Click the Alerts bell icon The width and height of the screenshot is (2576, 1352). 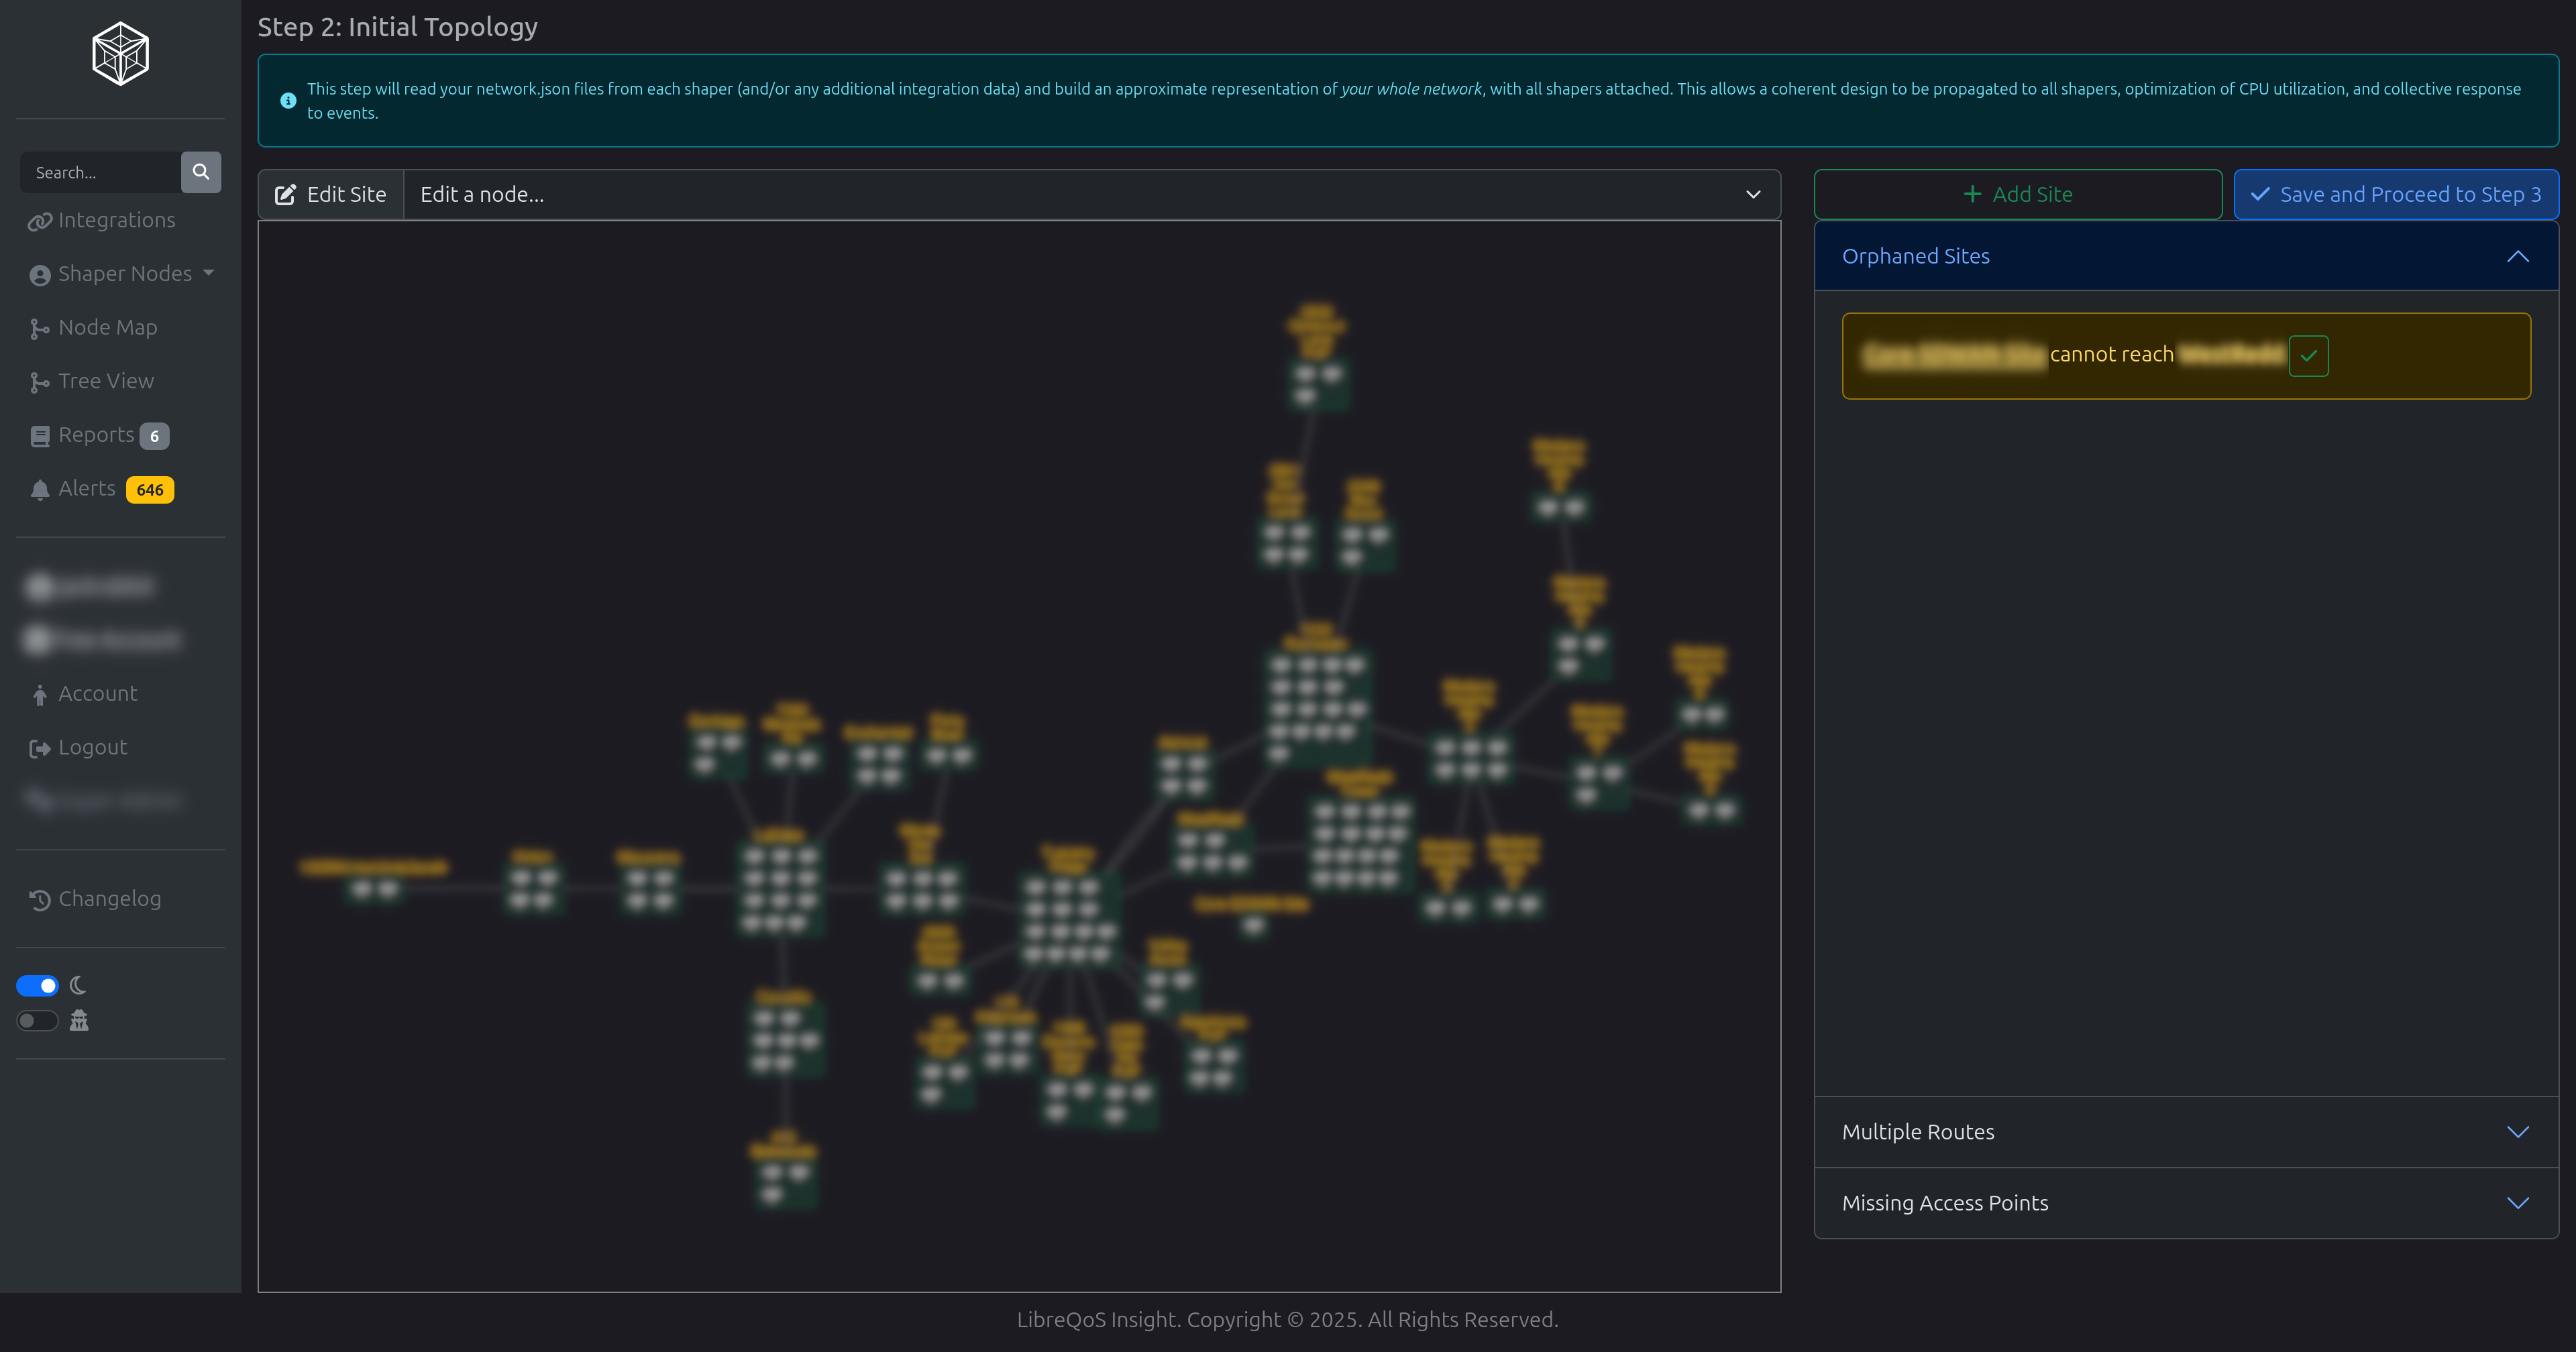click(x=40, y=490)
